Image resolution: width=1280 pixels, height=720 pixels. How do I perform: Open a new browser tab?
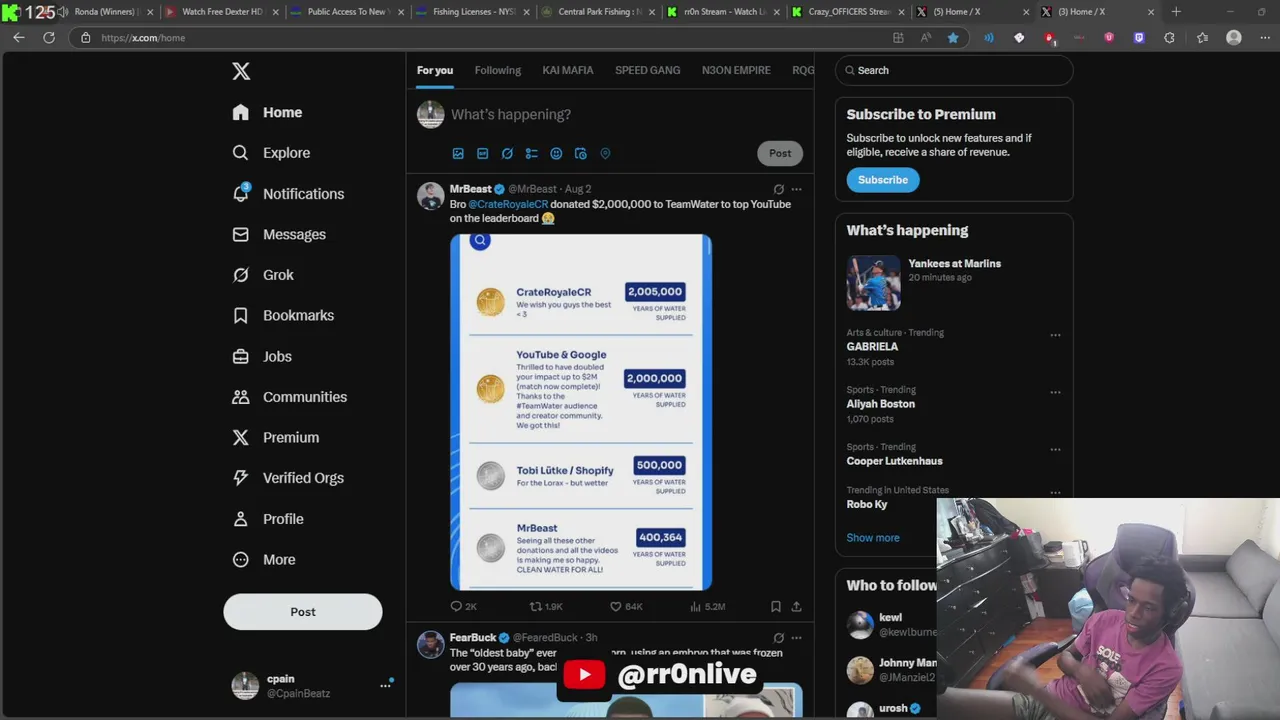pos(1176,12)
